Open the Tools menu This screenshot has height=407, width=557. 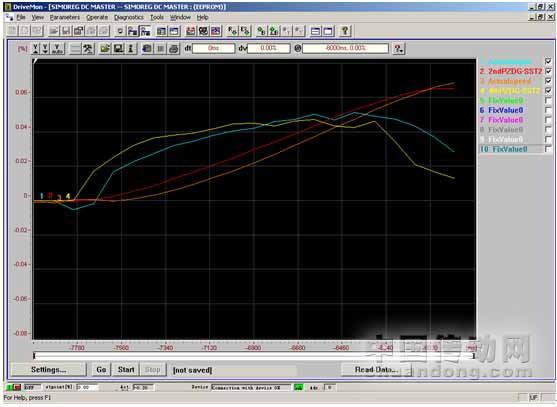click(x=157, y=17)
